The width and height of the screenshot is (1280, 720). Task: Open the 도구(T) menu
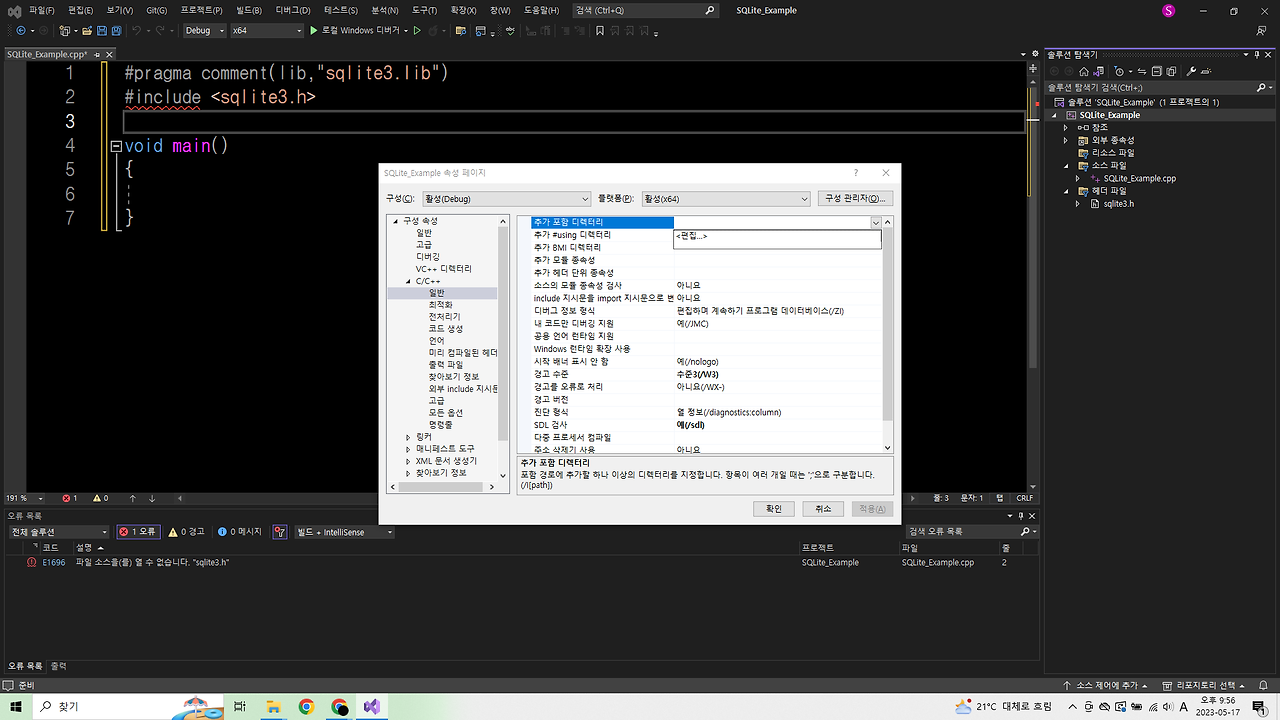424,10
